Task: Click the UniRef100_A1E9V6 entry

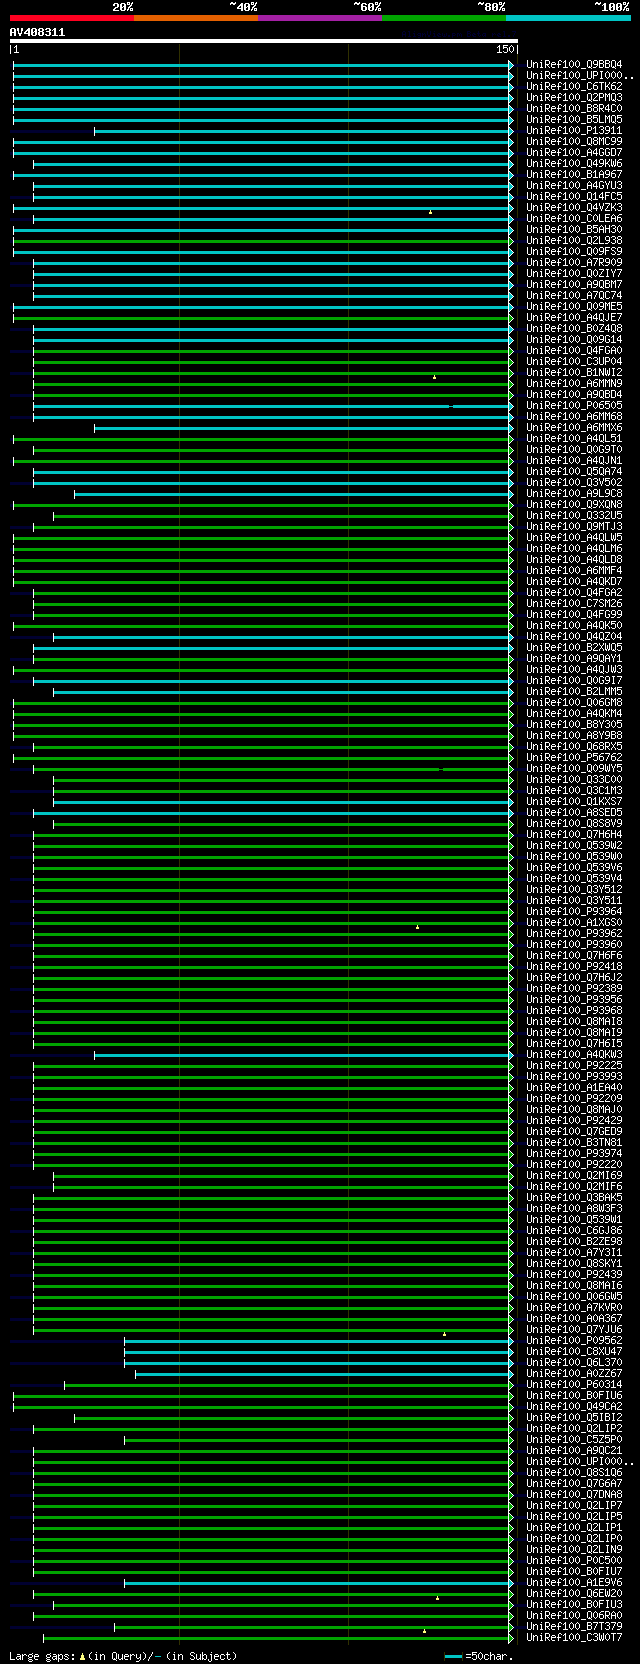Action: click(x=574, y=1583)
